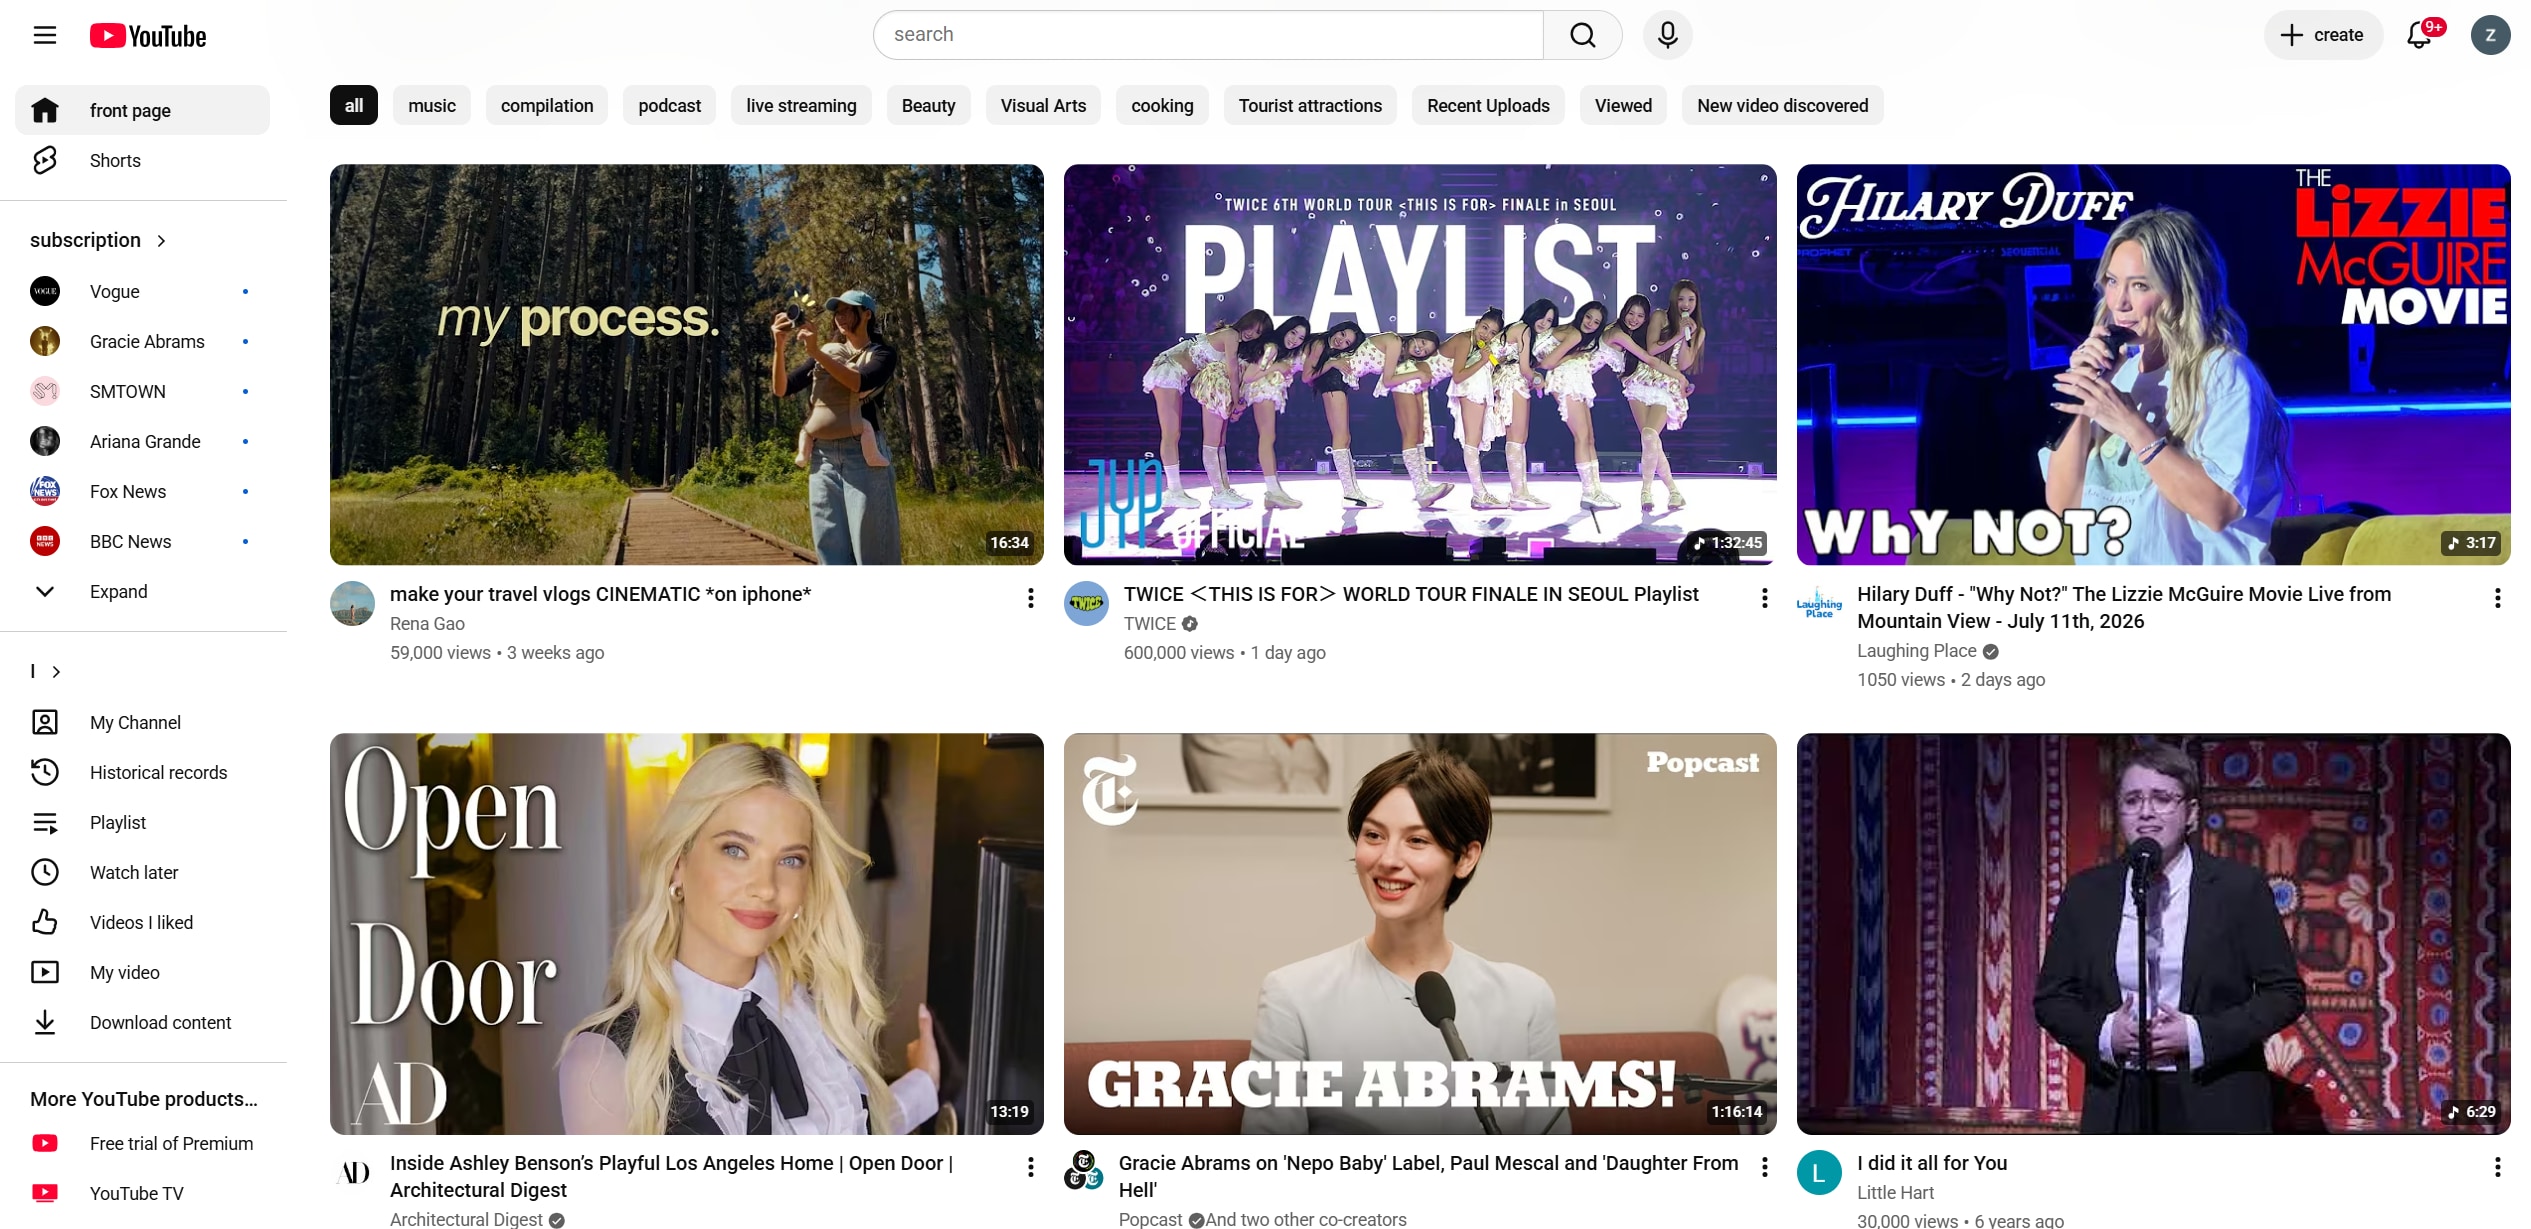
Task: Open Vogue channel subscription
Action: 142,291
